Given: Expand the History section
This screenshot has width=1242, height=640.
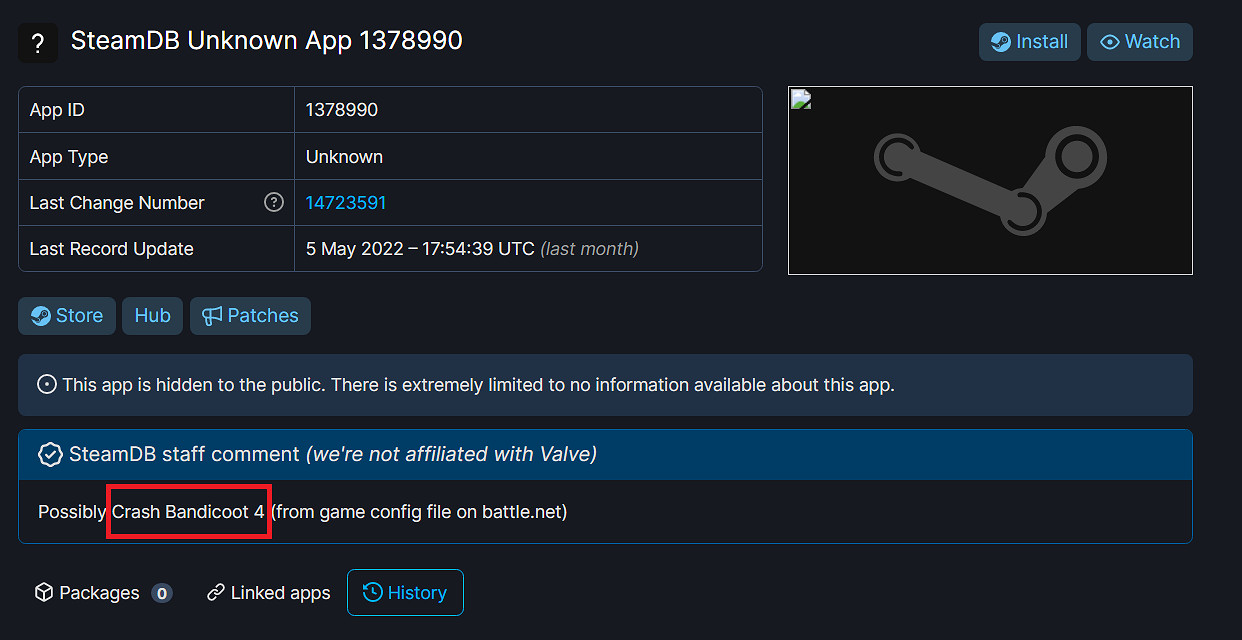Looking at the screenshot, I should point(405,592).
